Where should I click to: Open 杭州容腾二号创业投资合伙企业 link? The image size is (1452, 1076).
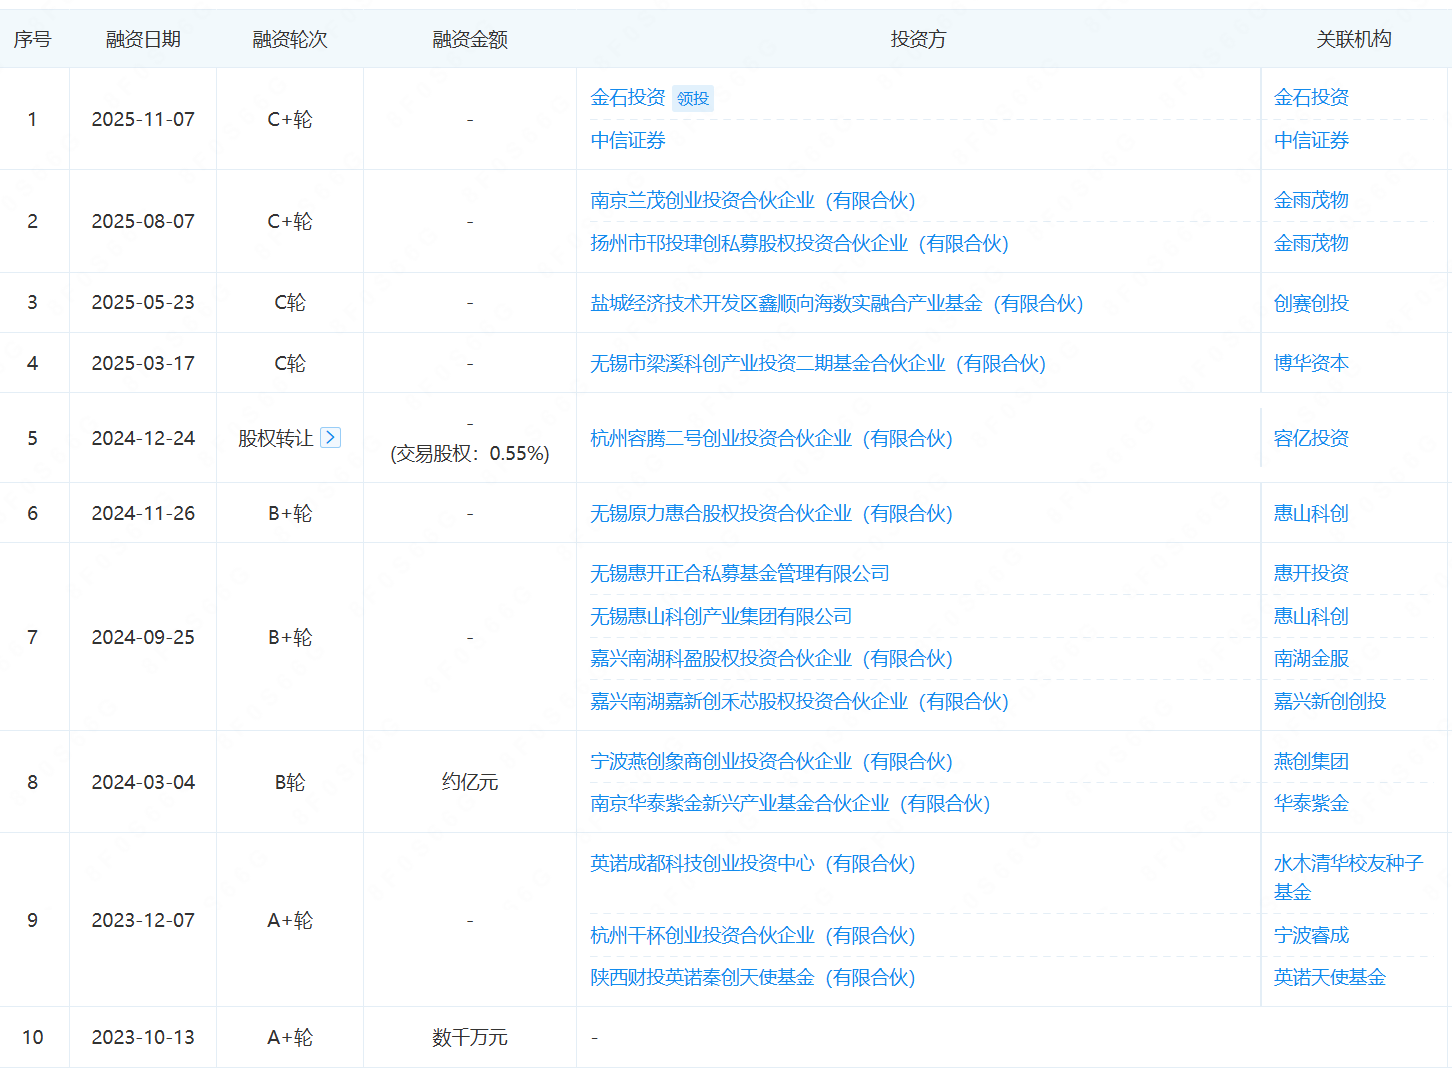tap(770, 438)
